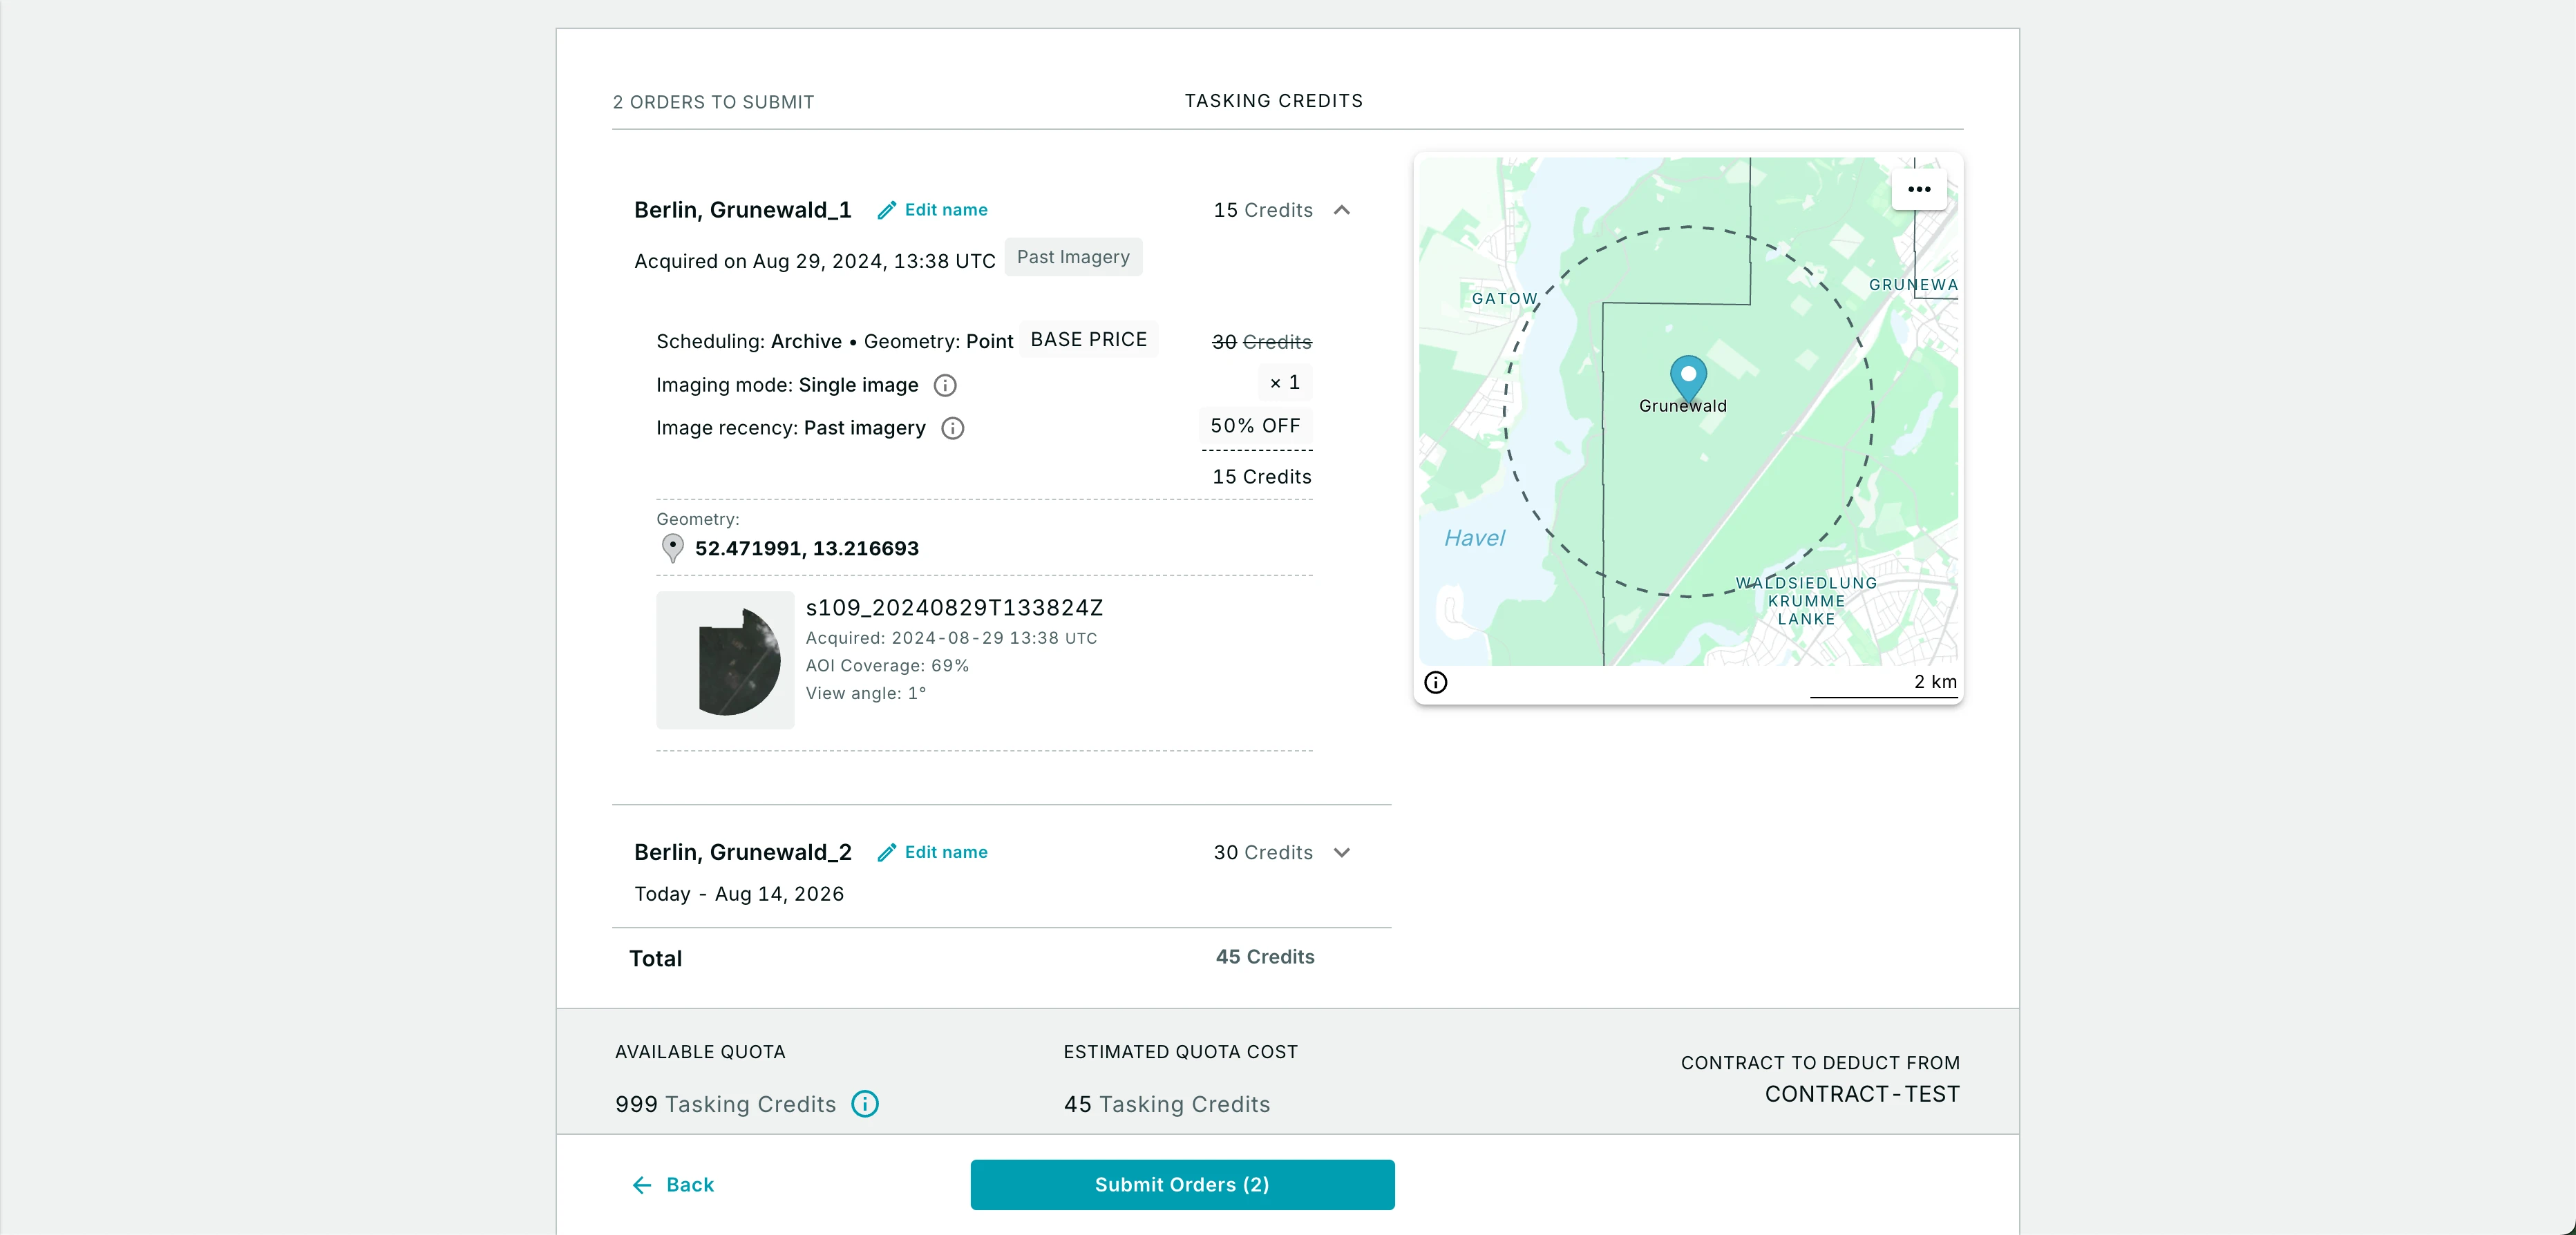Click Edit name for Berlin, Grunewald_1
The width and height of the screenshot is (2576, 1235).
[945, 210]
